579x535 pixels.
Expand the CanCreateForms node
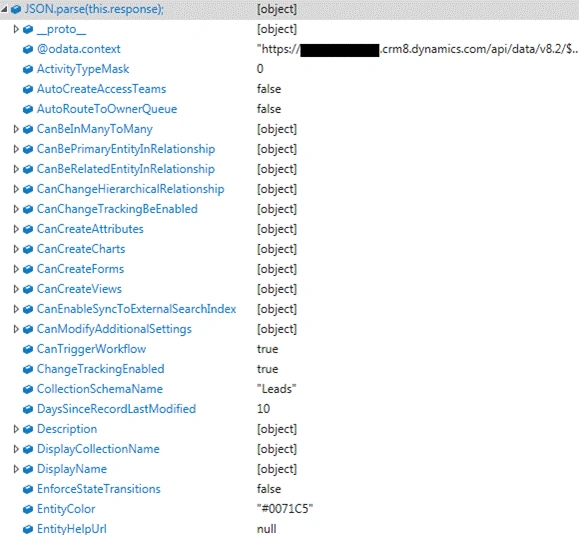point(16,269)
